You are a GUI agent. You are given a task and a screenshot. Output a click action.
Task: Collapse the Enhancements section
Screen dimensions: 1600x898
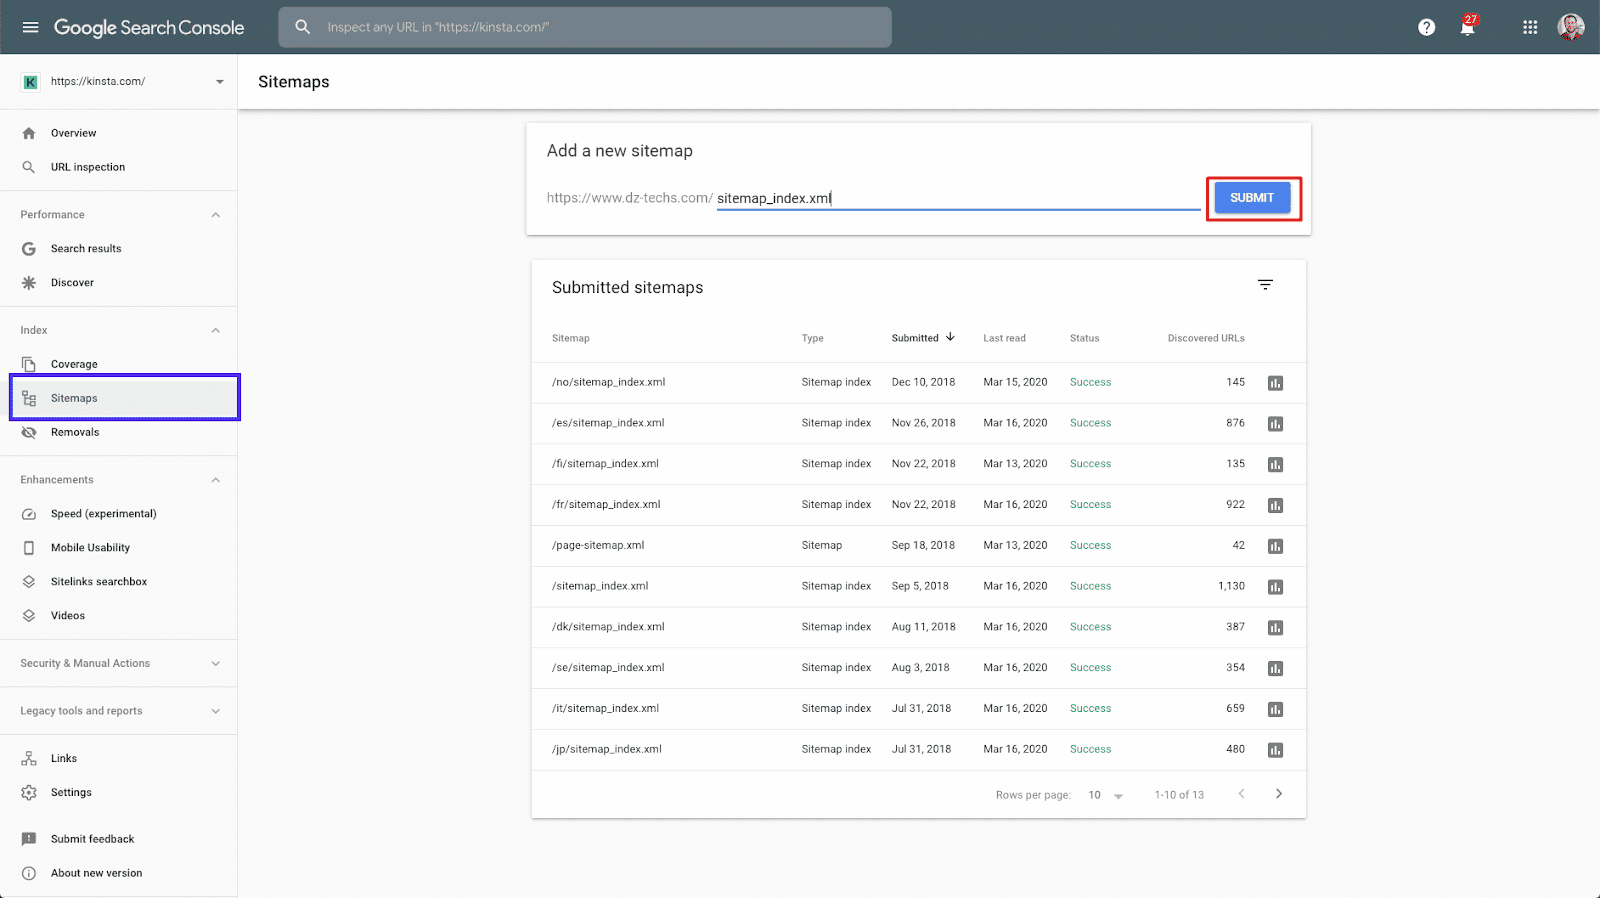(x=216, y=480)
